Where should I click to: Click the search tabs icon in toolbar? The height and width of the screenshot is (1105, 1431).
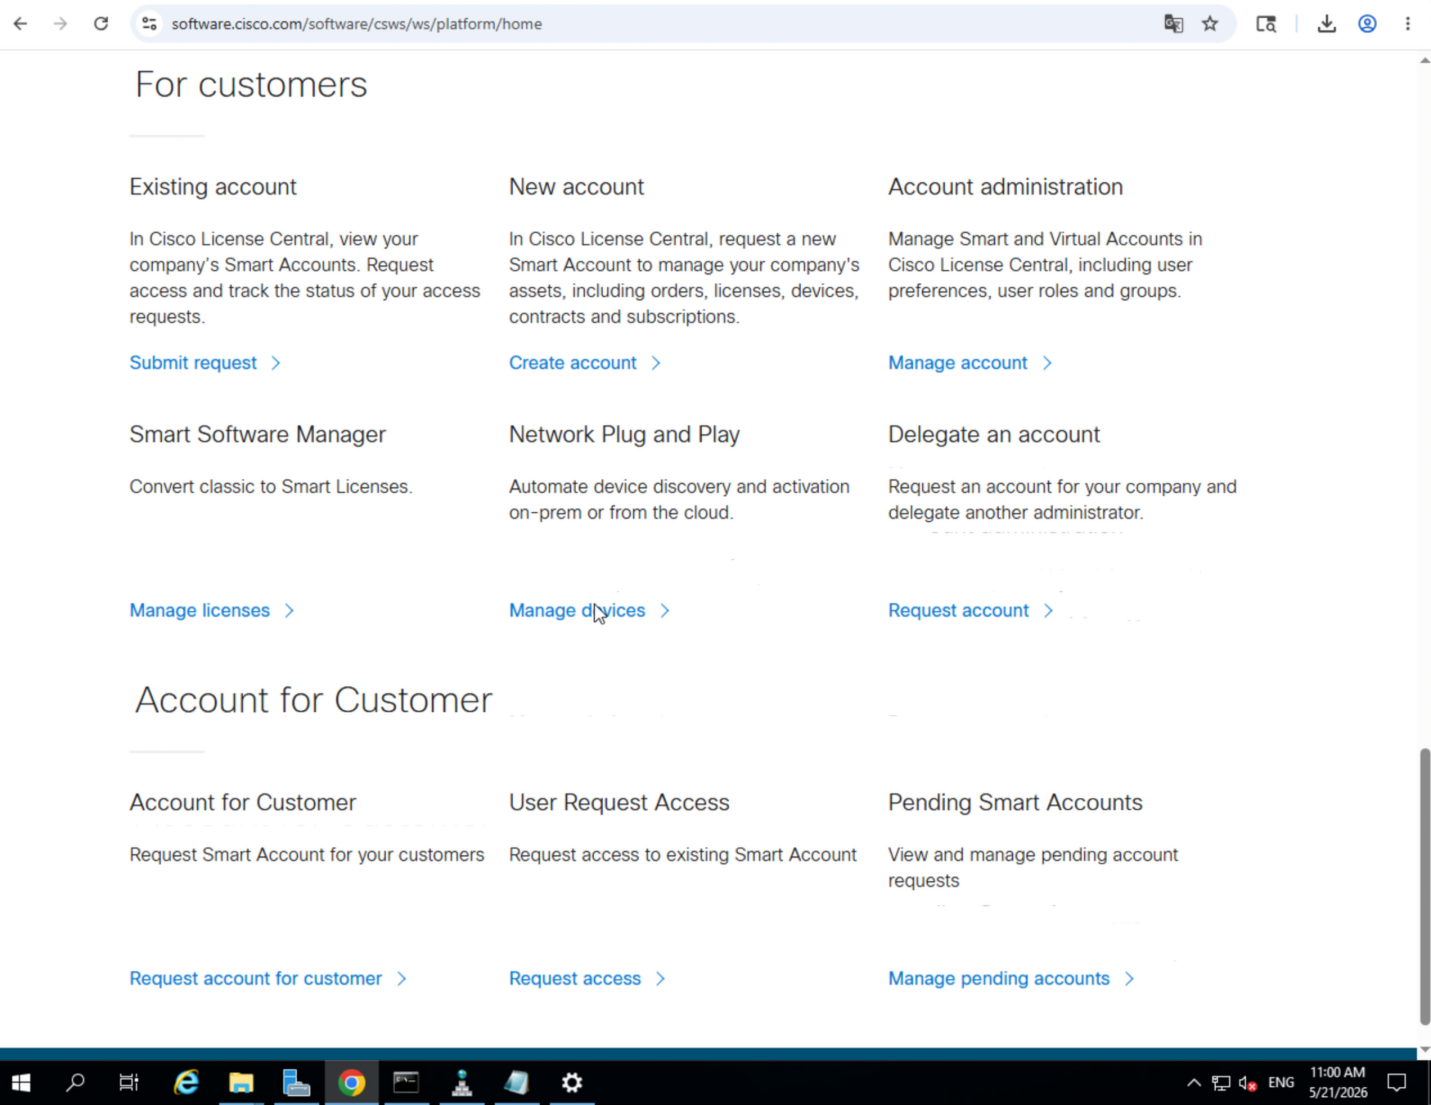point(1266,24)
